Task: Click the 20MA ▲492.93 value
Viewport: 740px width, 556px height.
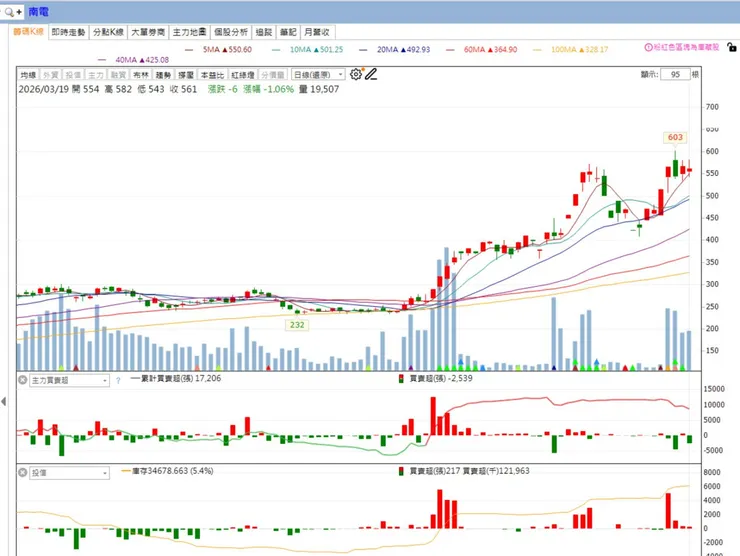Action: 404,50
